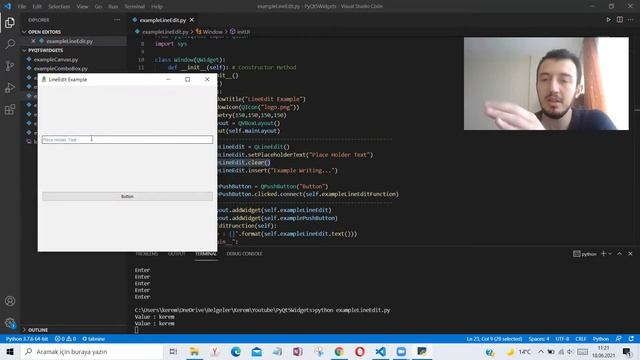Add a new terminal with plus icon
This screenshot has width=640, height=360.
(x=603, y=253)
